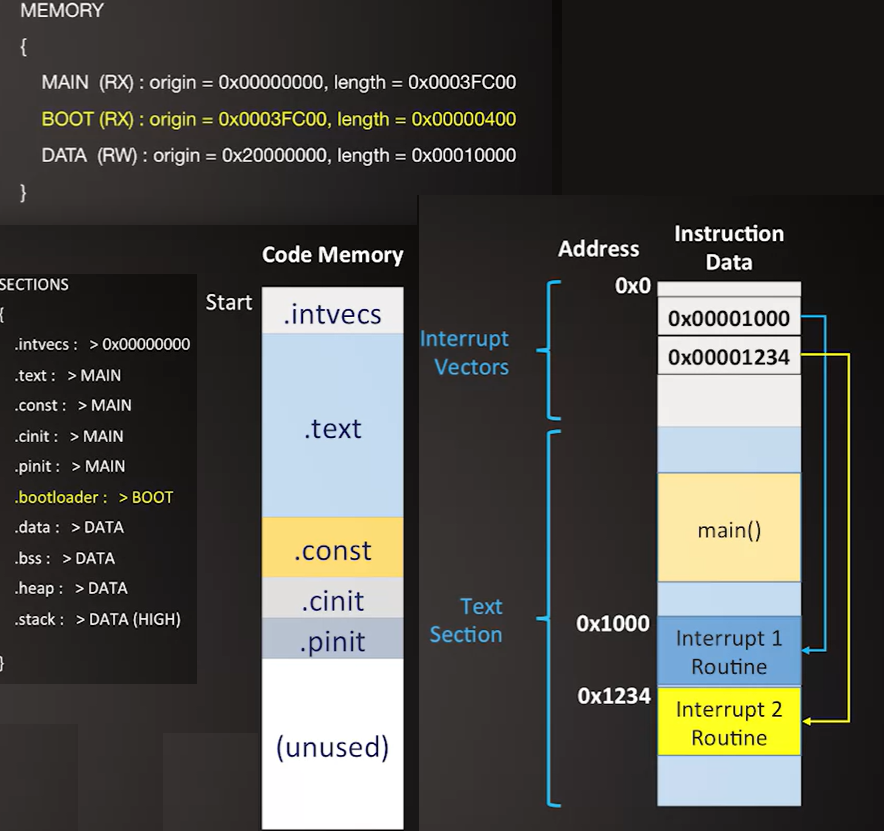Click the '.pinit : > MAIN' line
Screen dimensions: 884x831
(70, 466)
